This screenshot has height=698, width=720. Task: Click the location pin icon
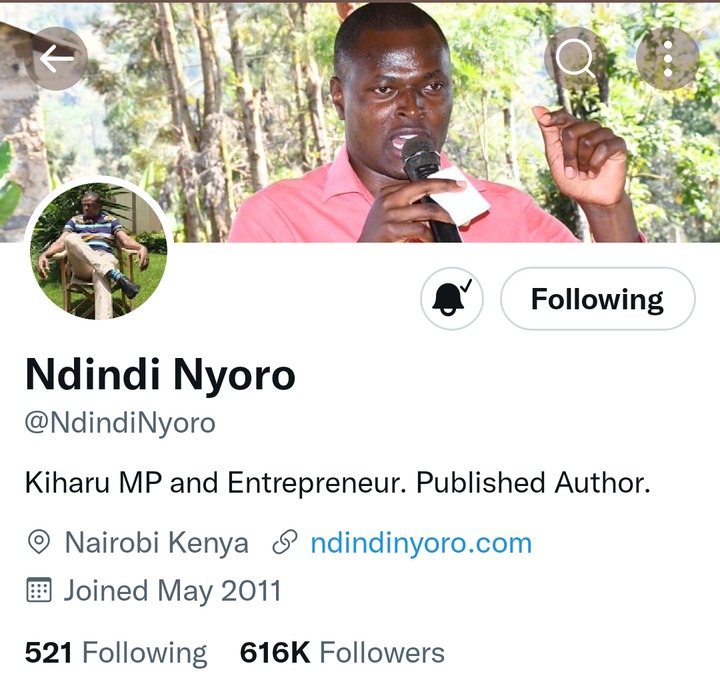pyautogui.click(x=39, y=542)
